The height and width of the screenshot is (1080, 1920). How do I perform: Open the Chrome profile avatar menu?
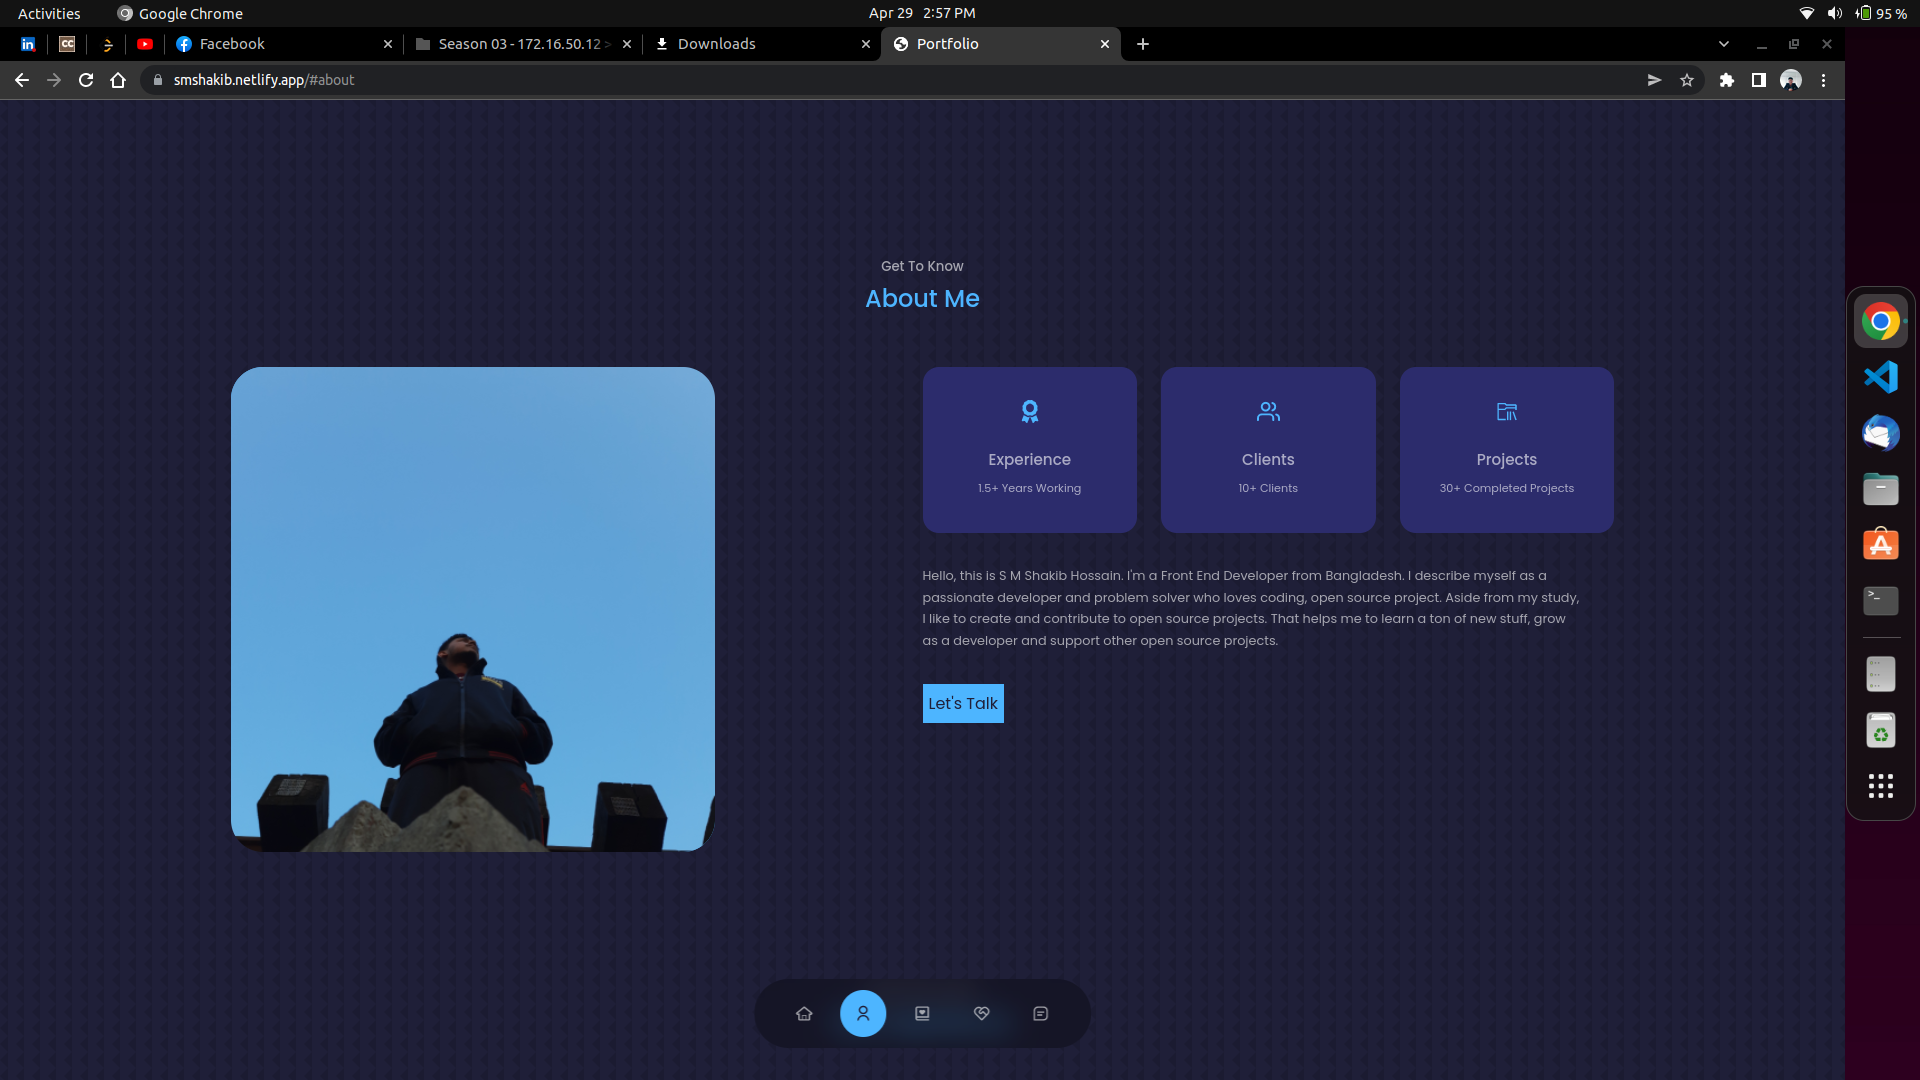pos(1791,80)
